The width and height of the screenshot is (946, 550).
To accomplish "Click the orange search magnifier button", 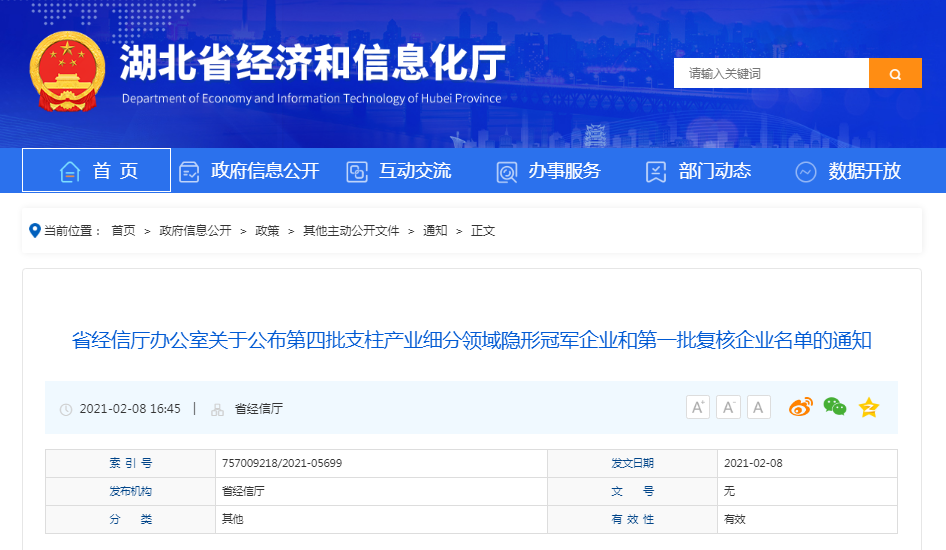I will tap(895, 73).
